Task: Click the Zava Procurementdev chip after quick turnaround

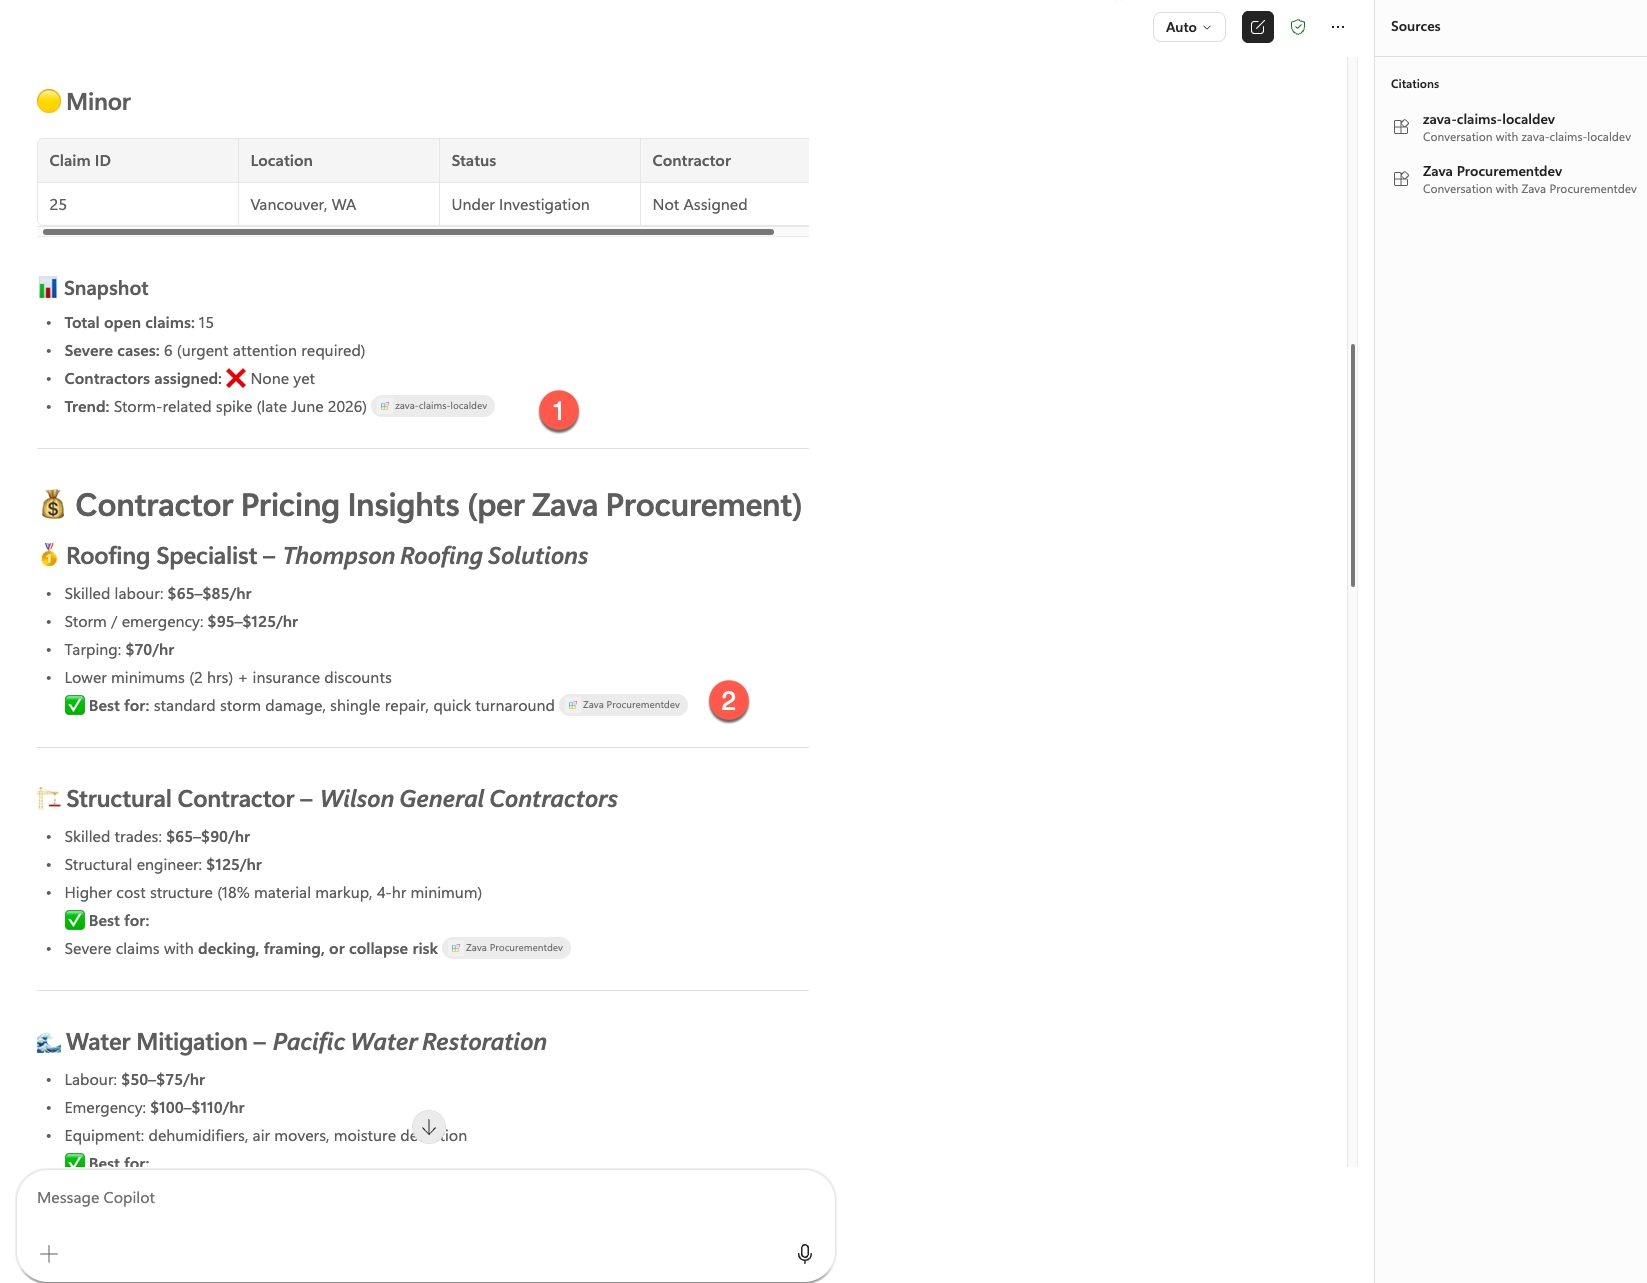Action: (x=623, y=705)
